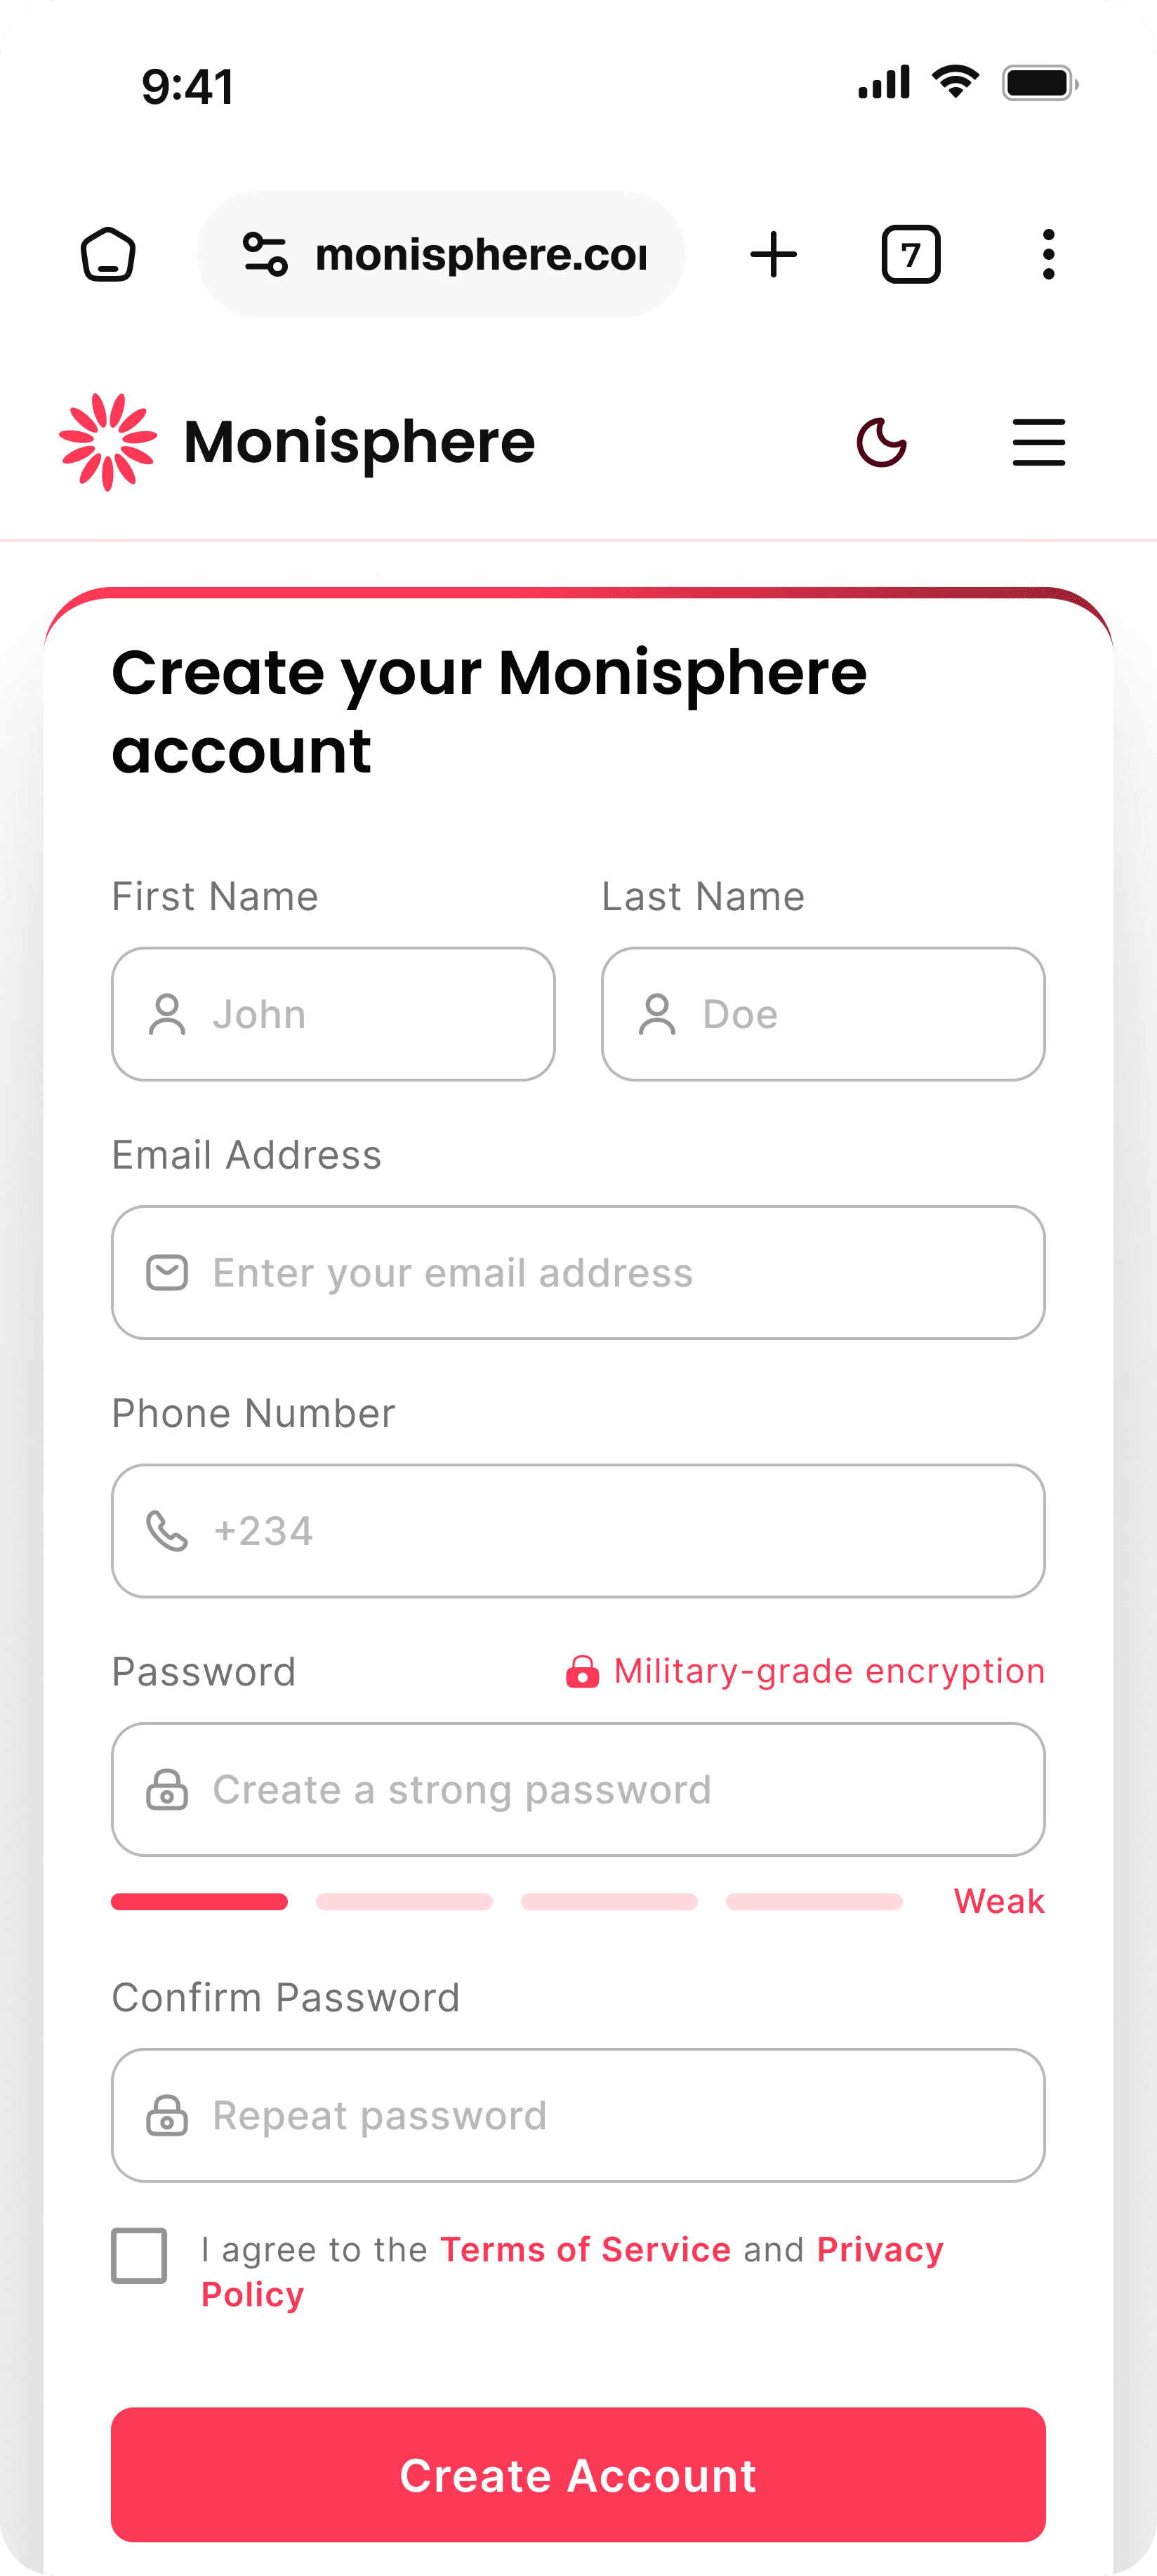Click the lock icon in password field
Viewport: 1157px width, 2576px height.
point(168,1789)
